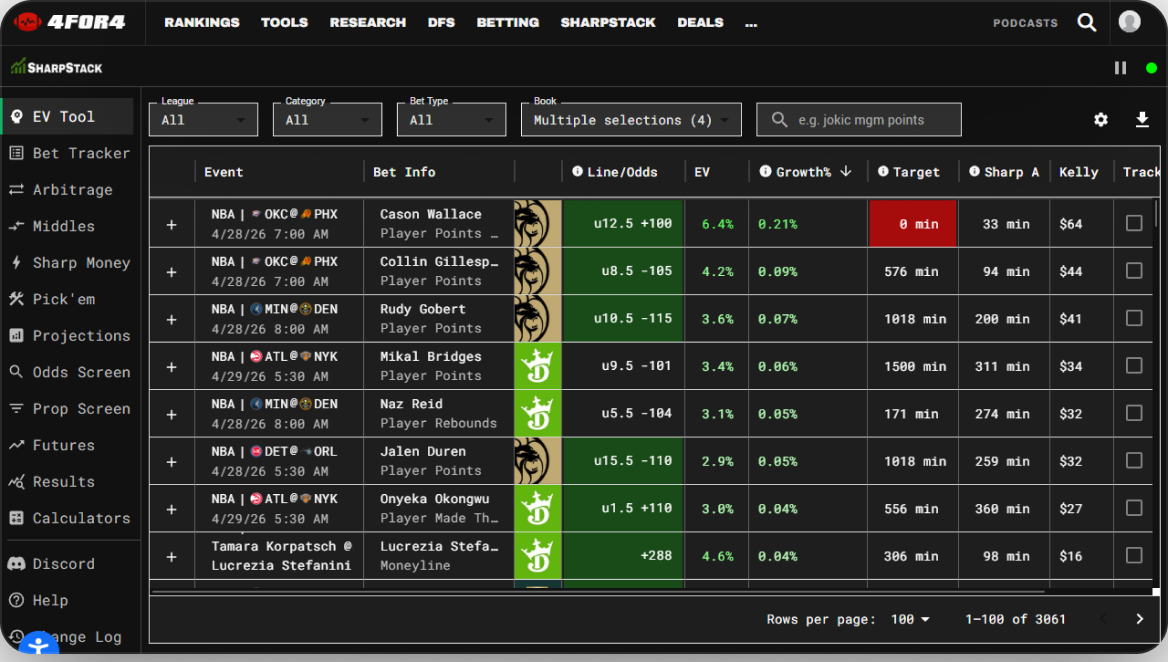Image resolution: width=1168 pixels, height=662 pixels.
Task: Click DraftKings logo in Onyeka Okongwu row
Action: click(x=537, y=509)
